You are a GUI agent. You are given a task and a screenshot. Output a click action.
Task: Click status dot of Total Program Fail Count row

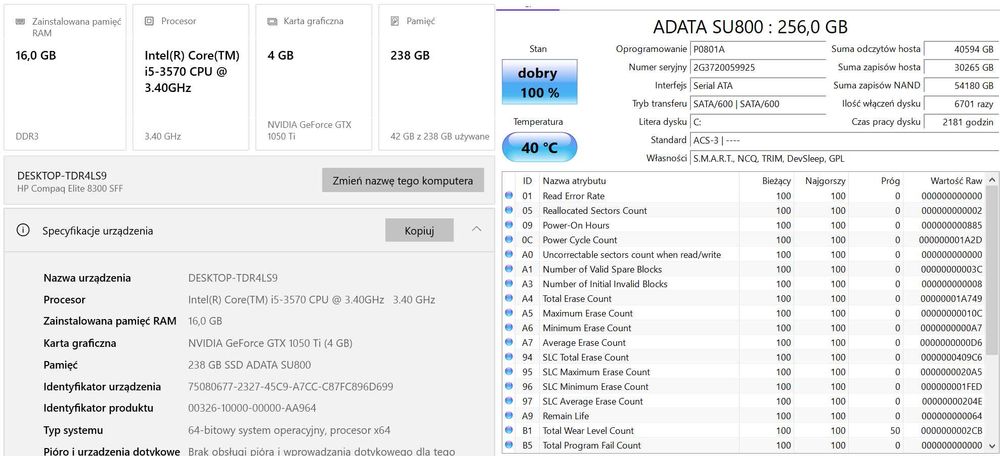point(509,445)
